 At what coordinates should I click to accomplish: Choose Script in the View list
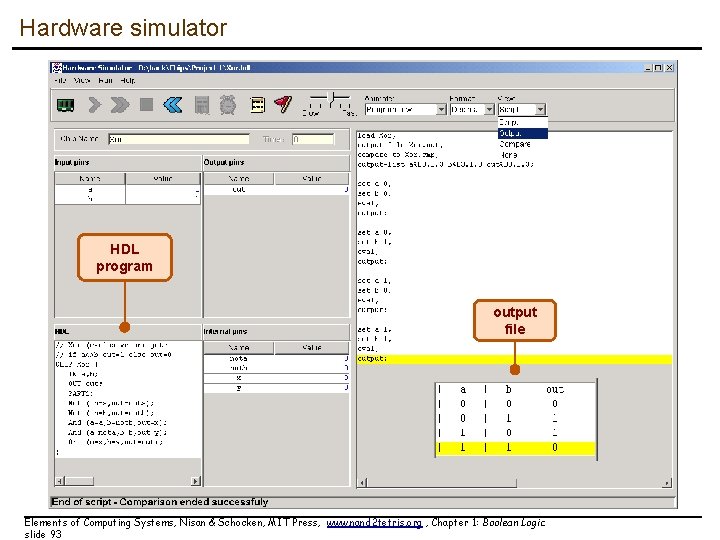pos(523,122)
